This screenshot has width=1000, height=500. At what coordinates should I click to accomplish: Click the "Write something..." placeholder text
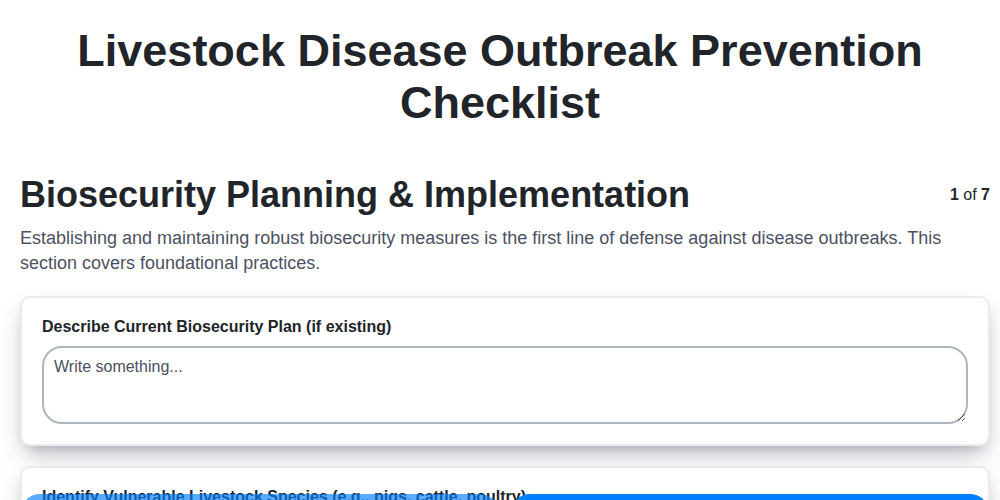tap(118, 367)
